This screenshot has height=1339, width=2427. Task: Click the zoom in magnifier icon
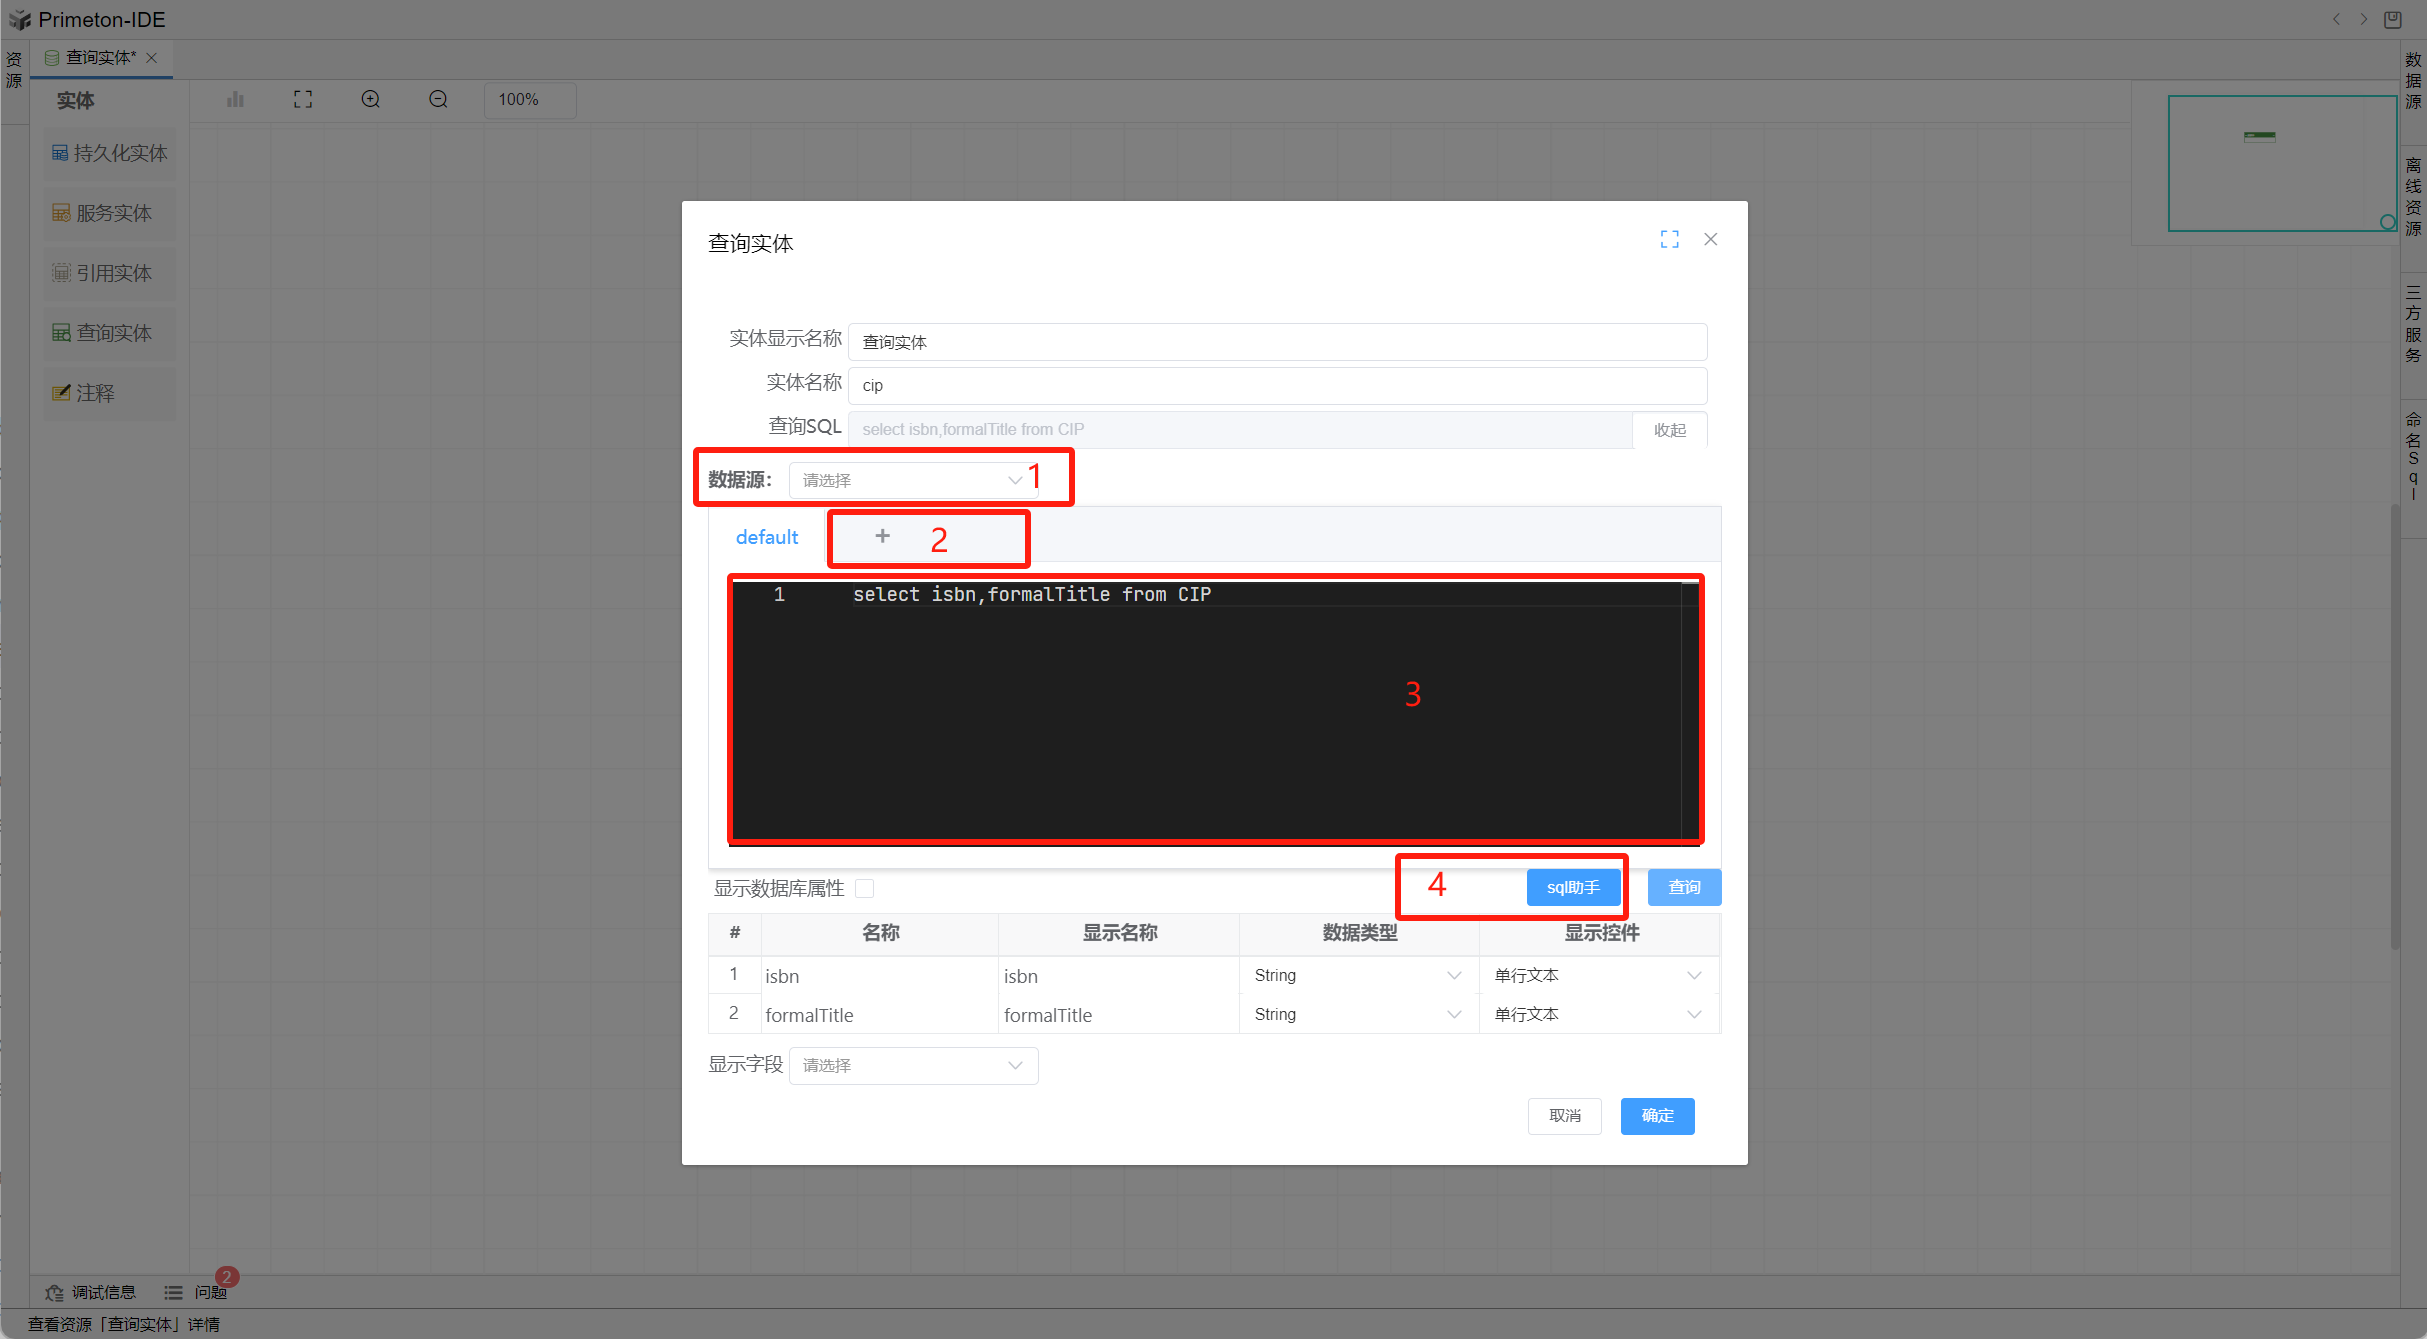(370, 99)
